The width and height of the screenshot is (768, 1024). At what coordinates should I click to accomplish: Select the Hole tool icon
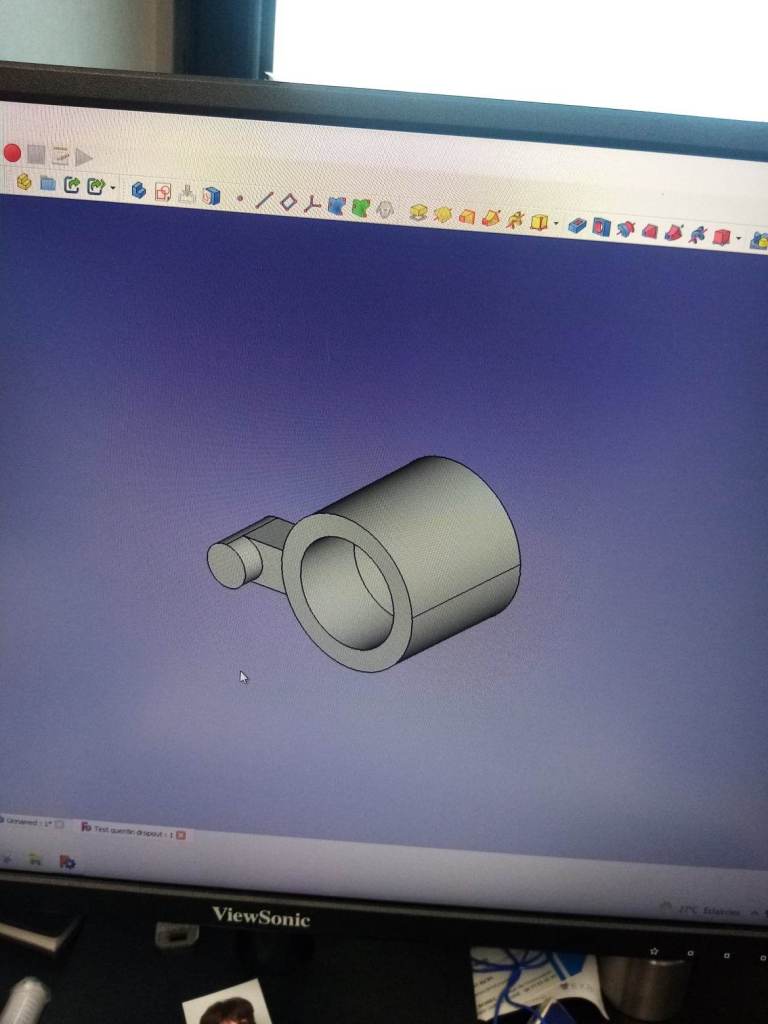(601, 228)
